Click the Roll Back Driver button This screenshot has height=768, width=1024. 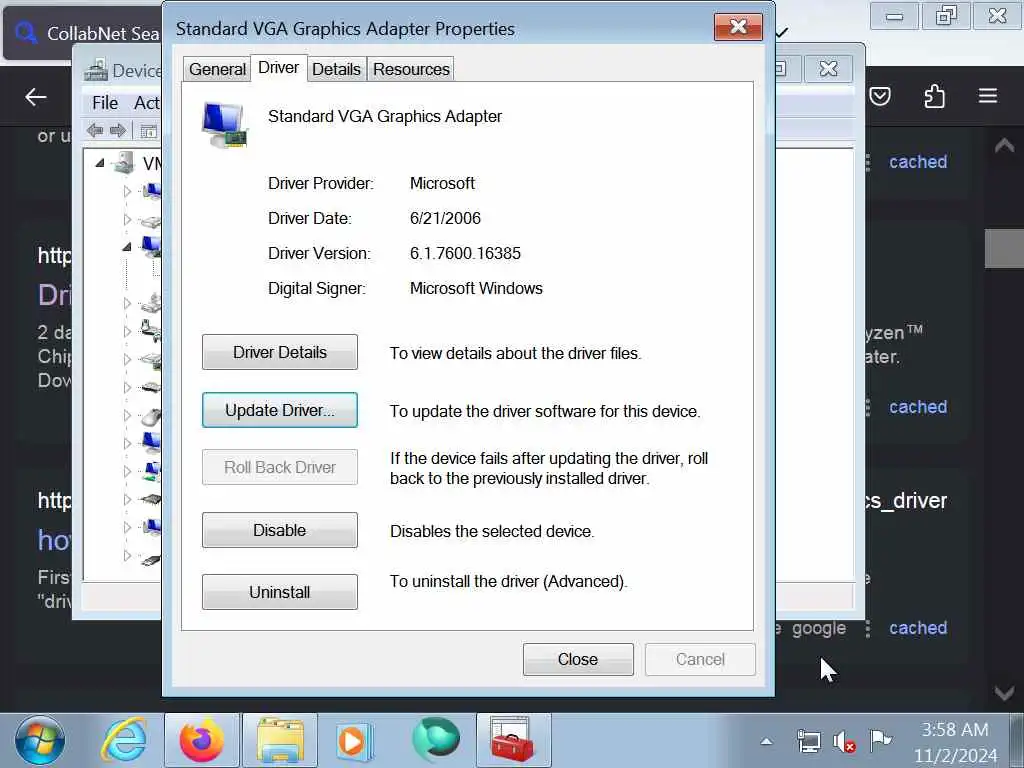280,467
